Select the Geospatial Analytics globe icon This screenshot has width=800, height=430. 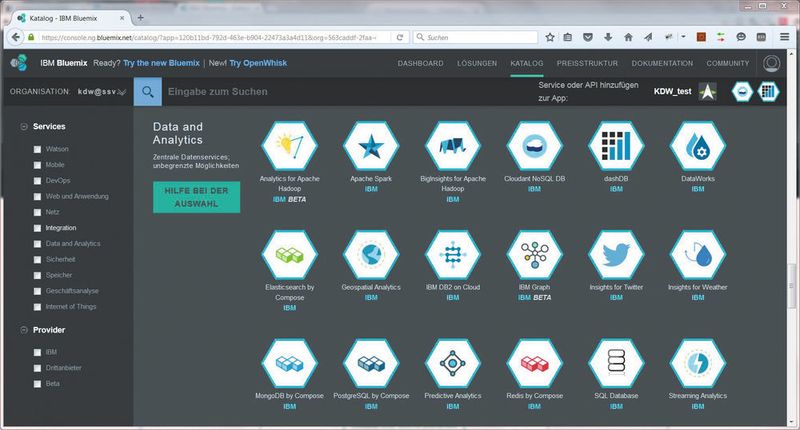pyautogui.click(x=371, y=254)
